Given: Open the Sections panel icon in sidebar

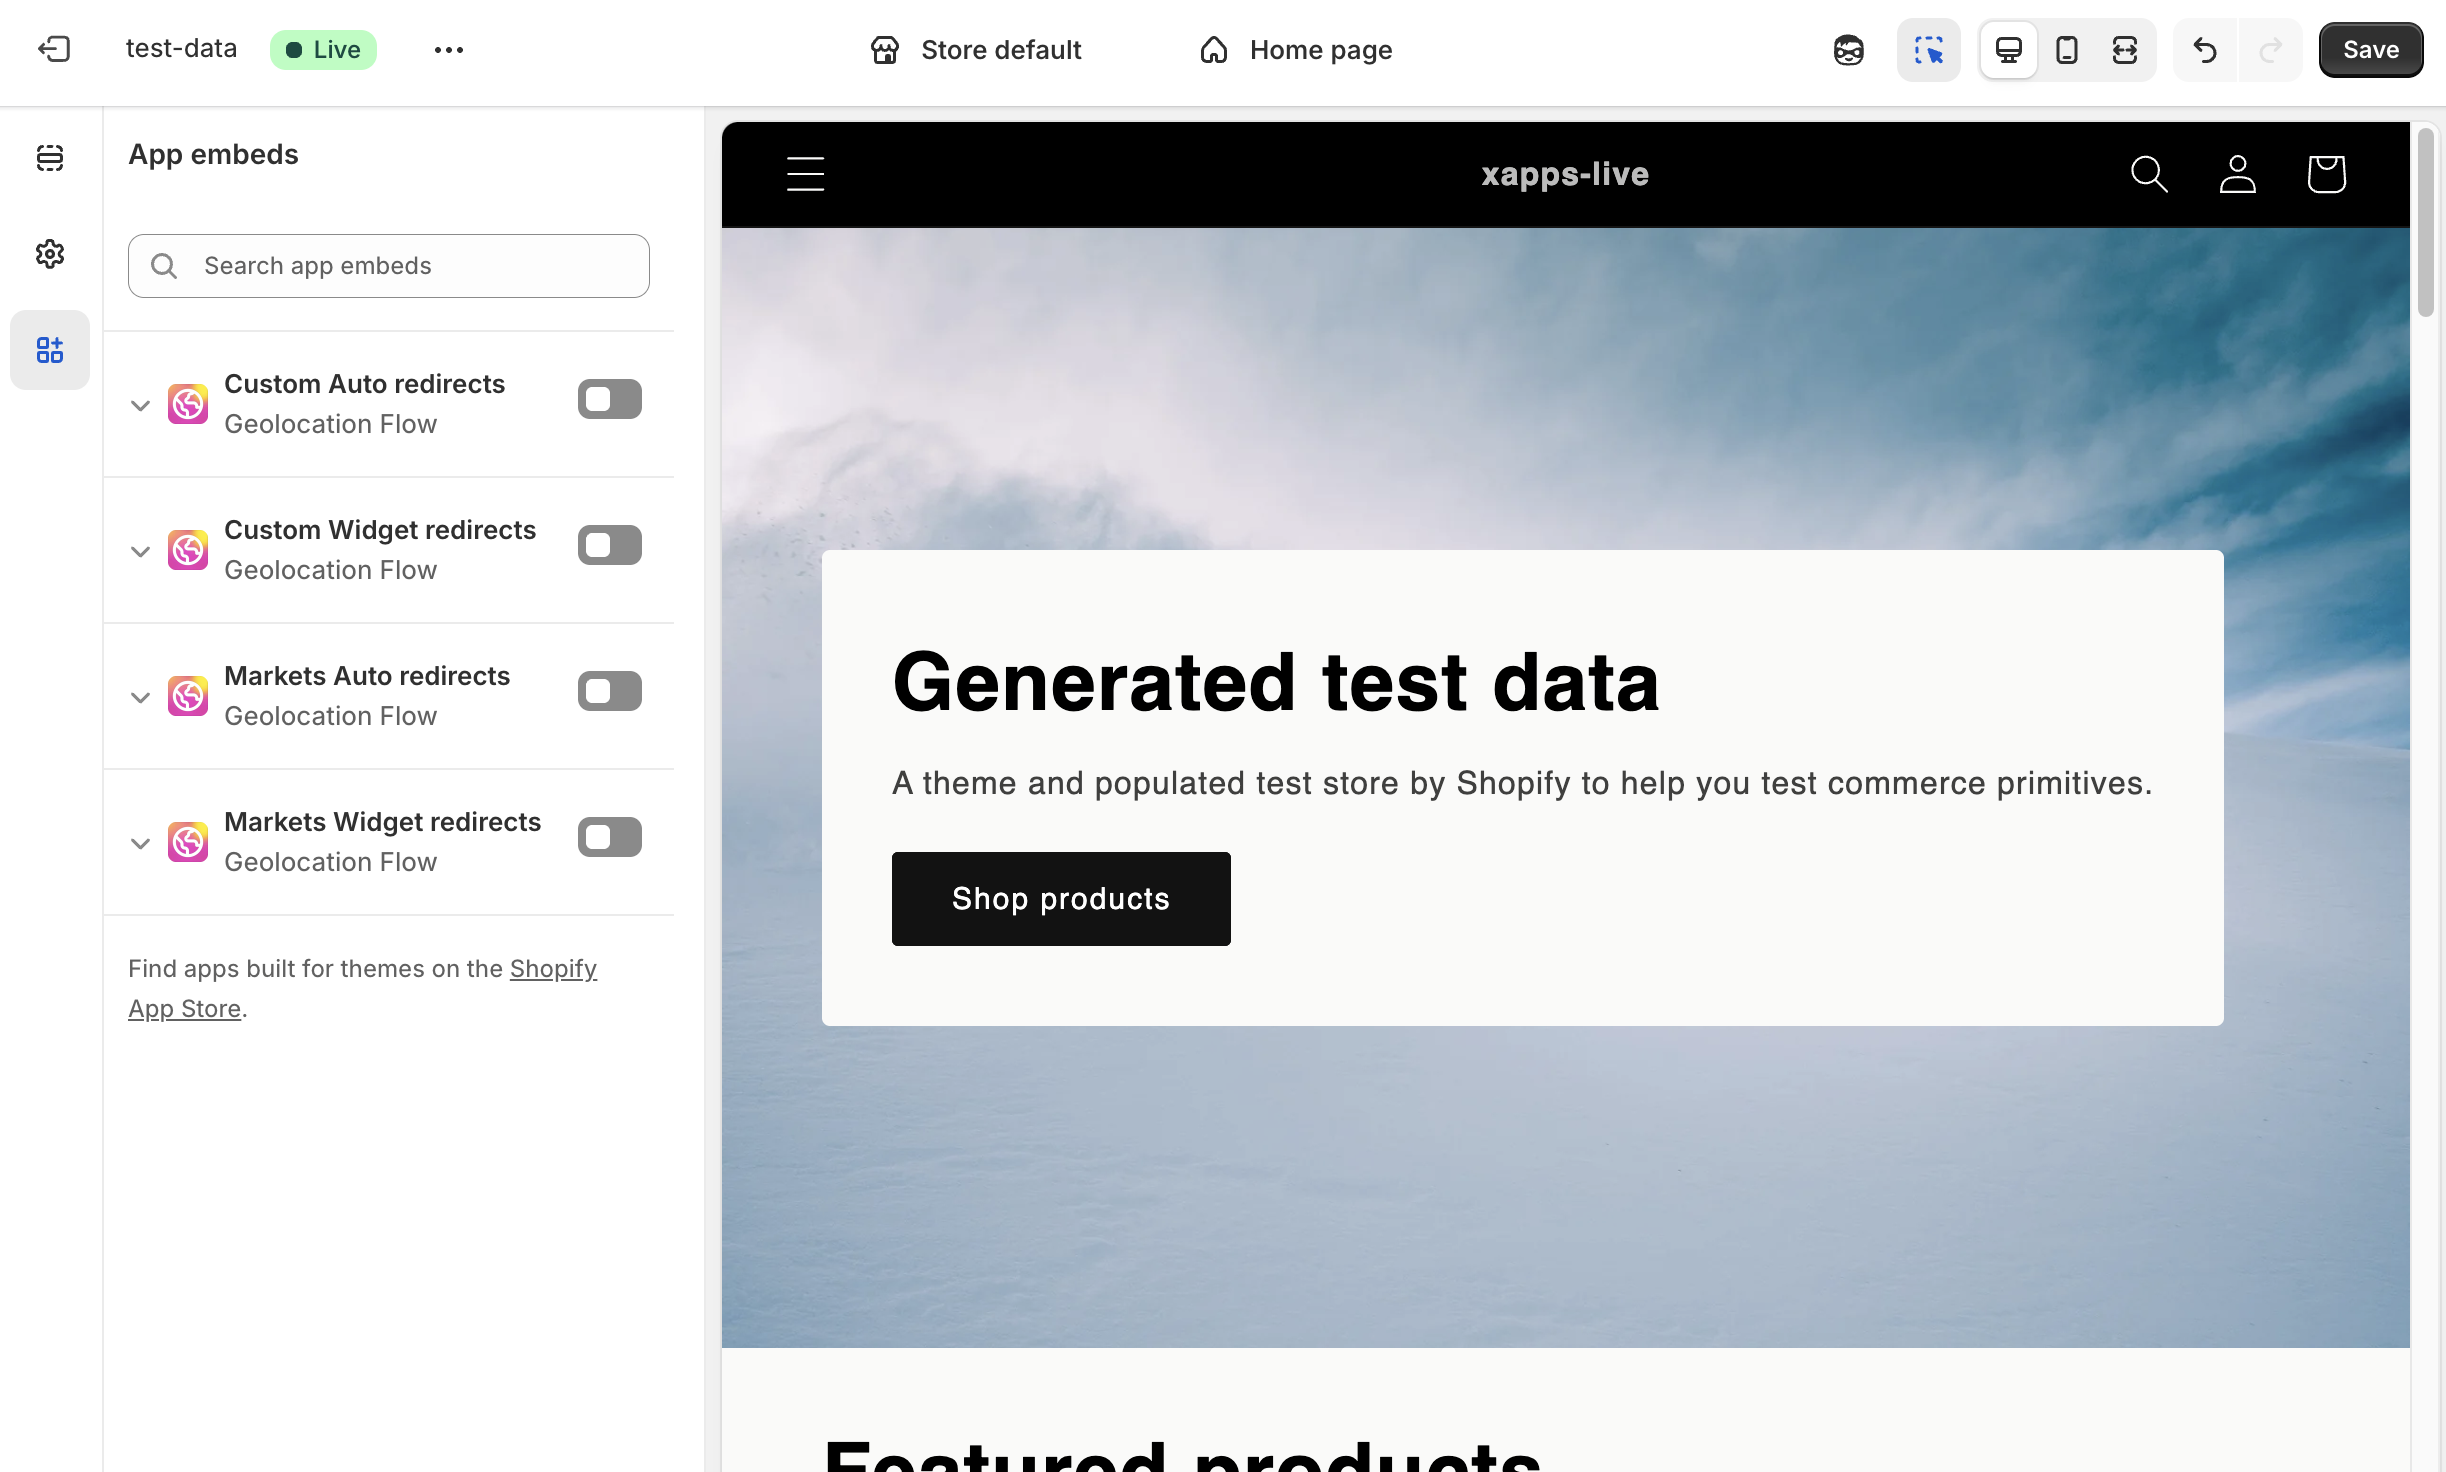Looking at the screenshot, I should point(50,158).
